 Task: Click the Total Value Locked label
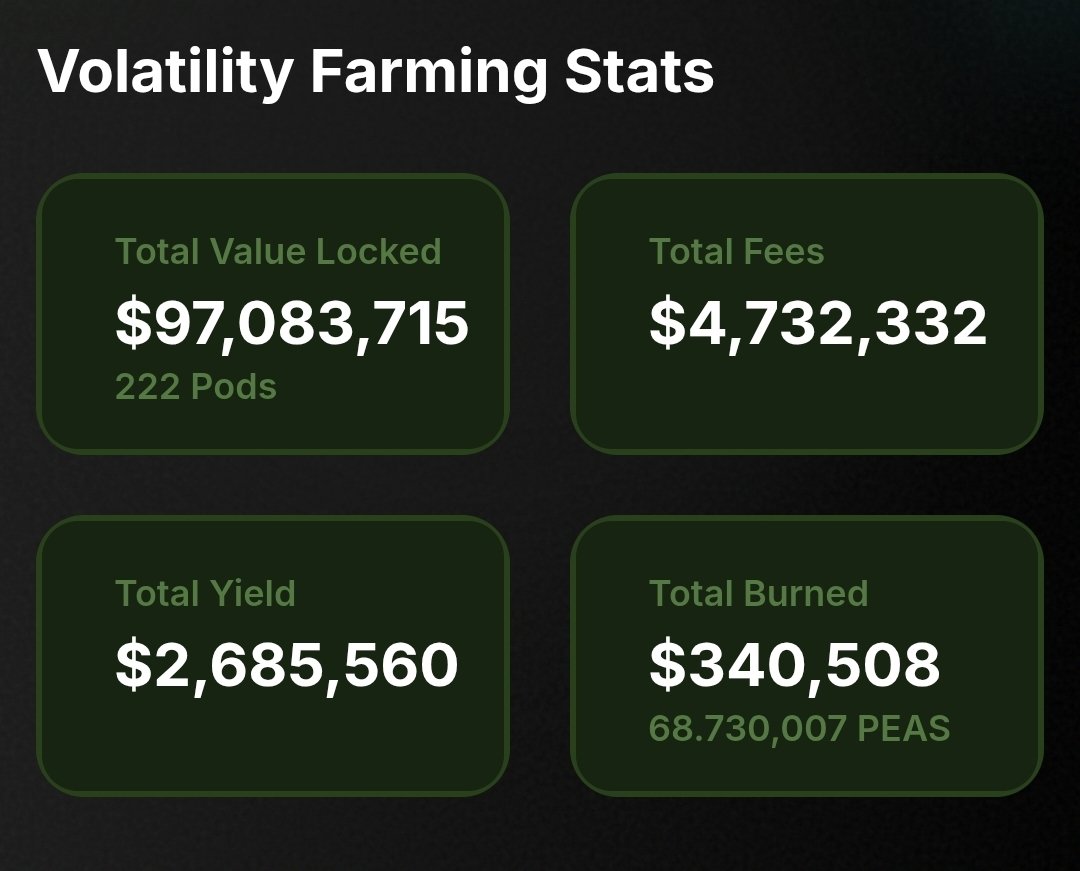tap(278, 251)
